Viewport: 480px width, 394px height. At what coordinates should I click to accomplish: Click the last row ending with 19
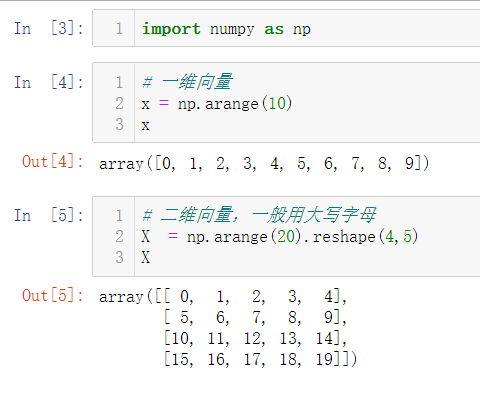point(261,359)
